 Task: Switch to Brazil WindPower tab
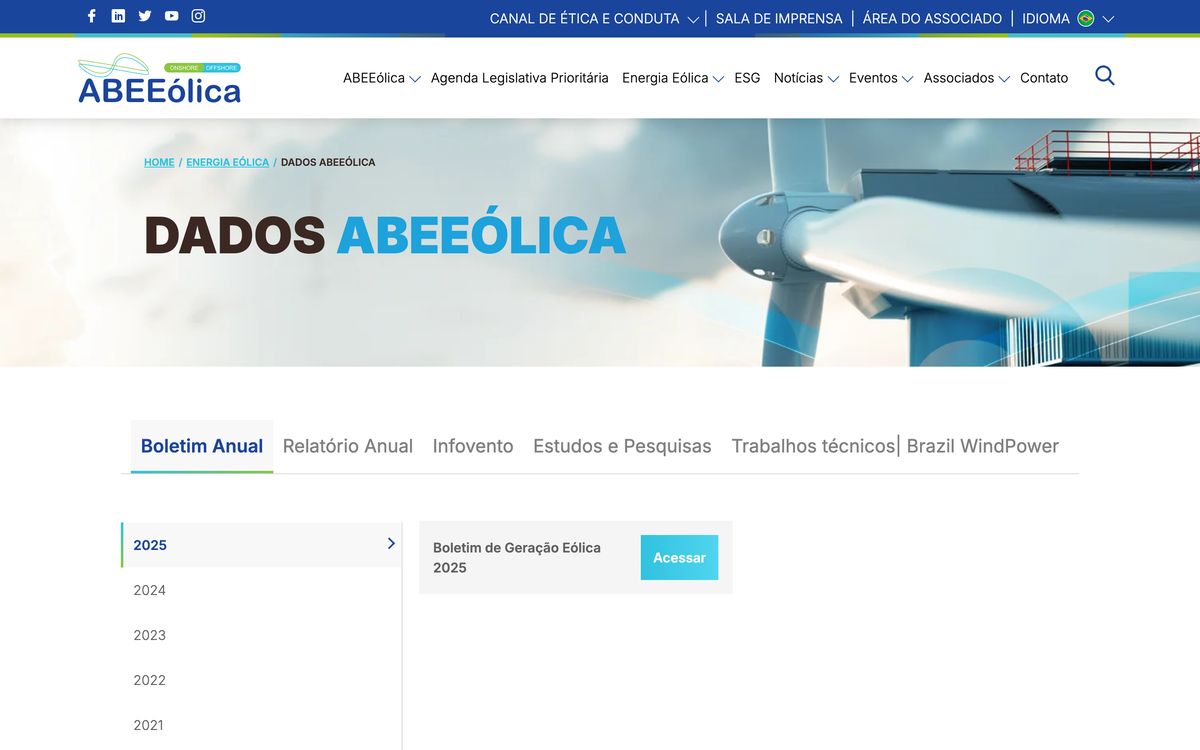(983, 446)
